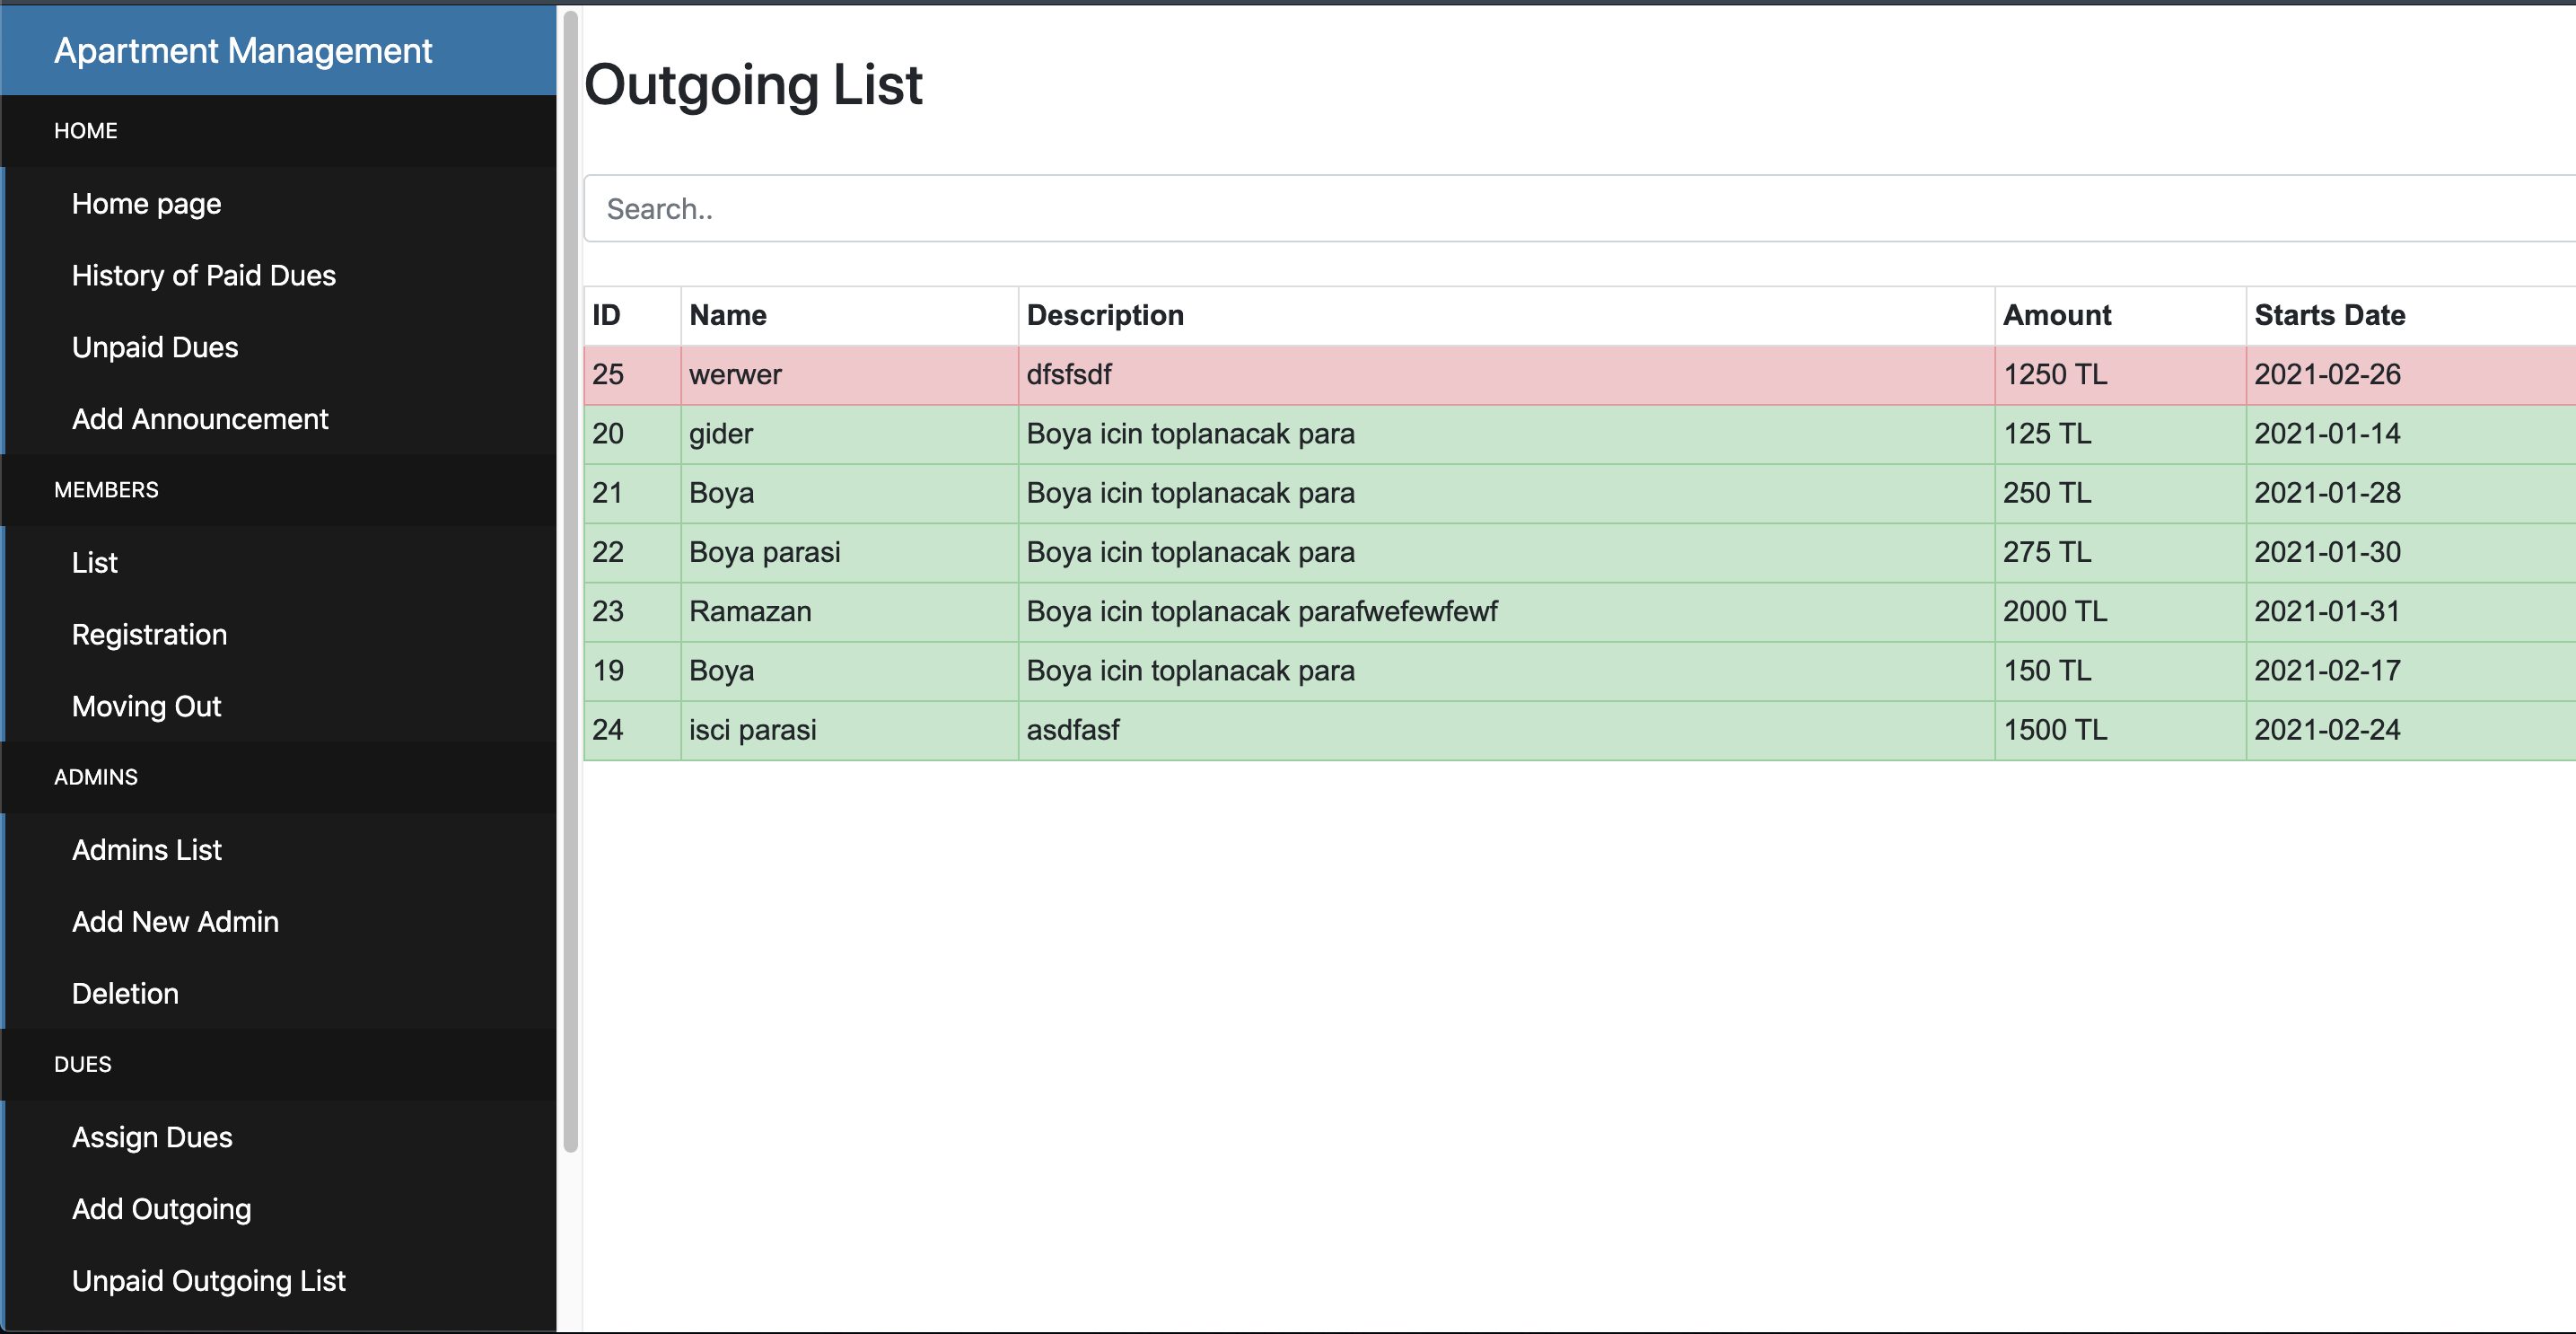
Task: Click the Starts Date column header
Action: click(x=2329, y=316)
